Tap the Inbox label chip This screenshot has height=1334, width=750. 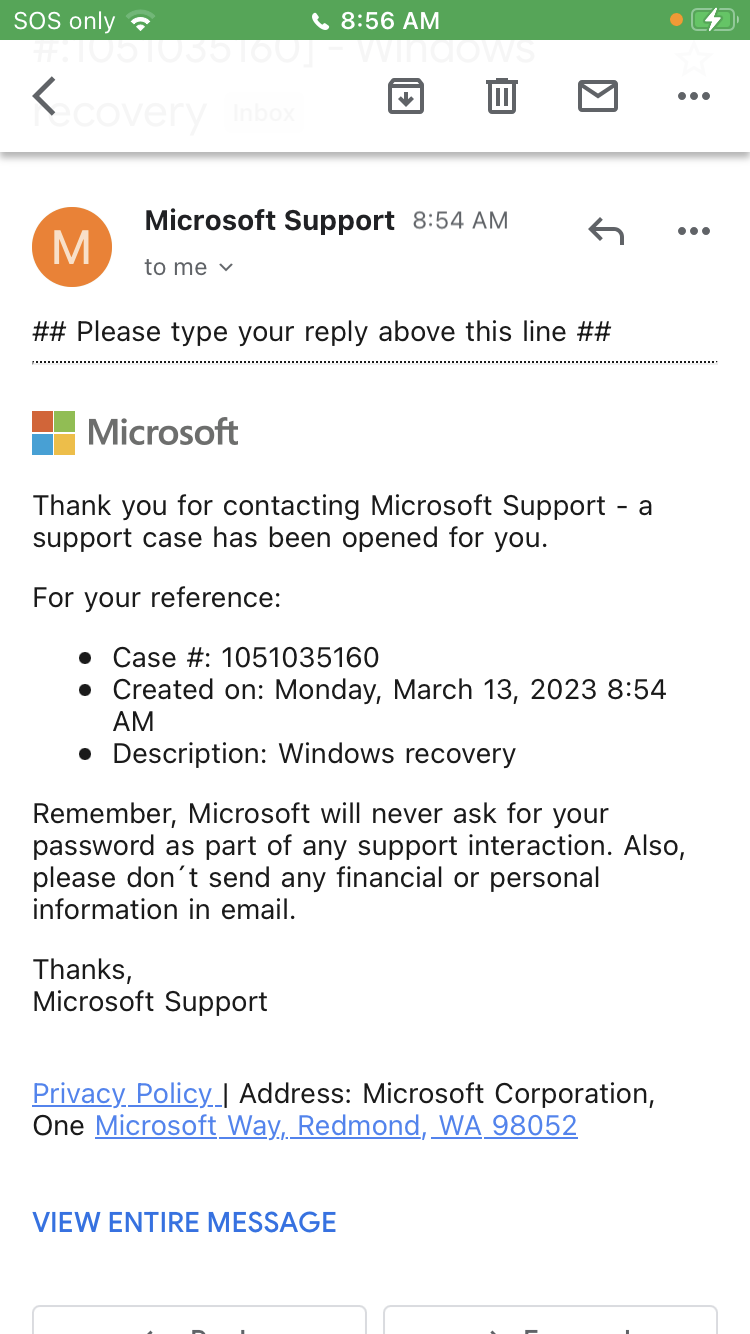(x=264, y=114)
